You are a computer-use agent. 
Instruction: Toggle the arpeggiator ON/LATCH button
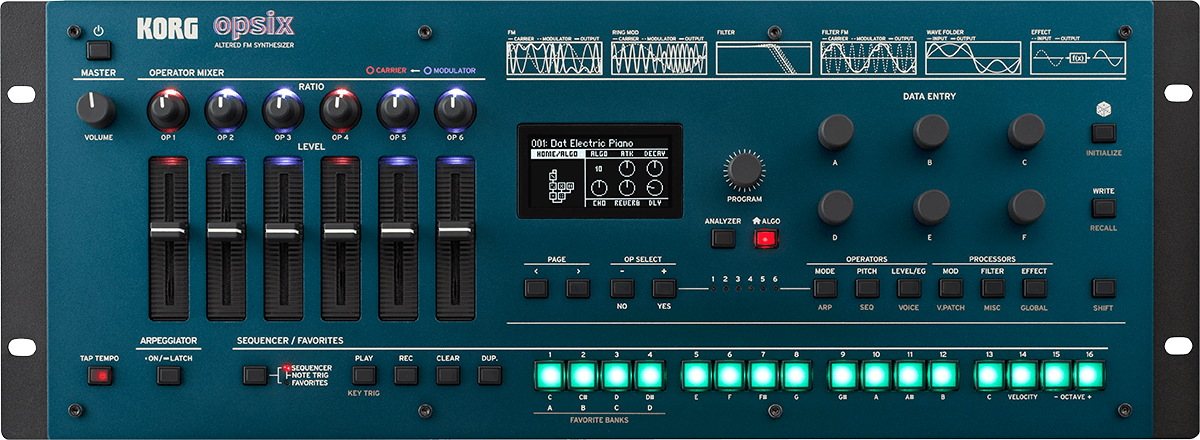(x=169, y=376)
